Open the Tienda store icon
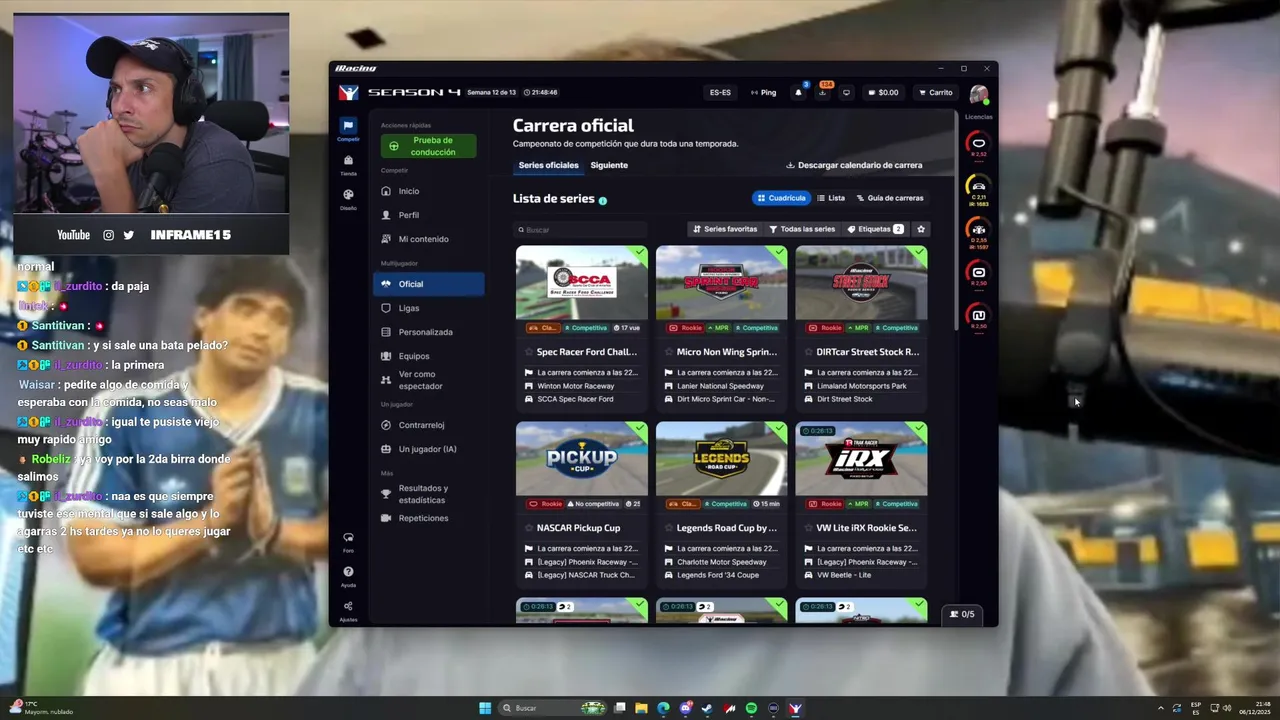Viewport: 1280px width, 720px height. pyautogui.click(x=348, y=160)
